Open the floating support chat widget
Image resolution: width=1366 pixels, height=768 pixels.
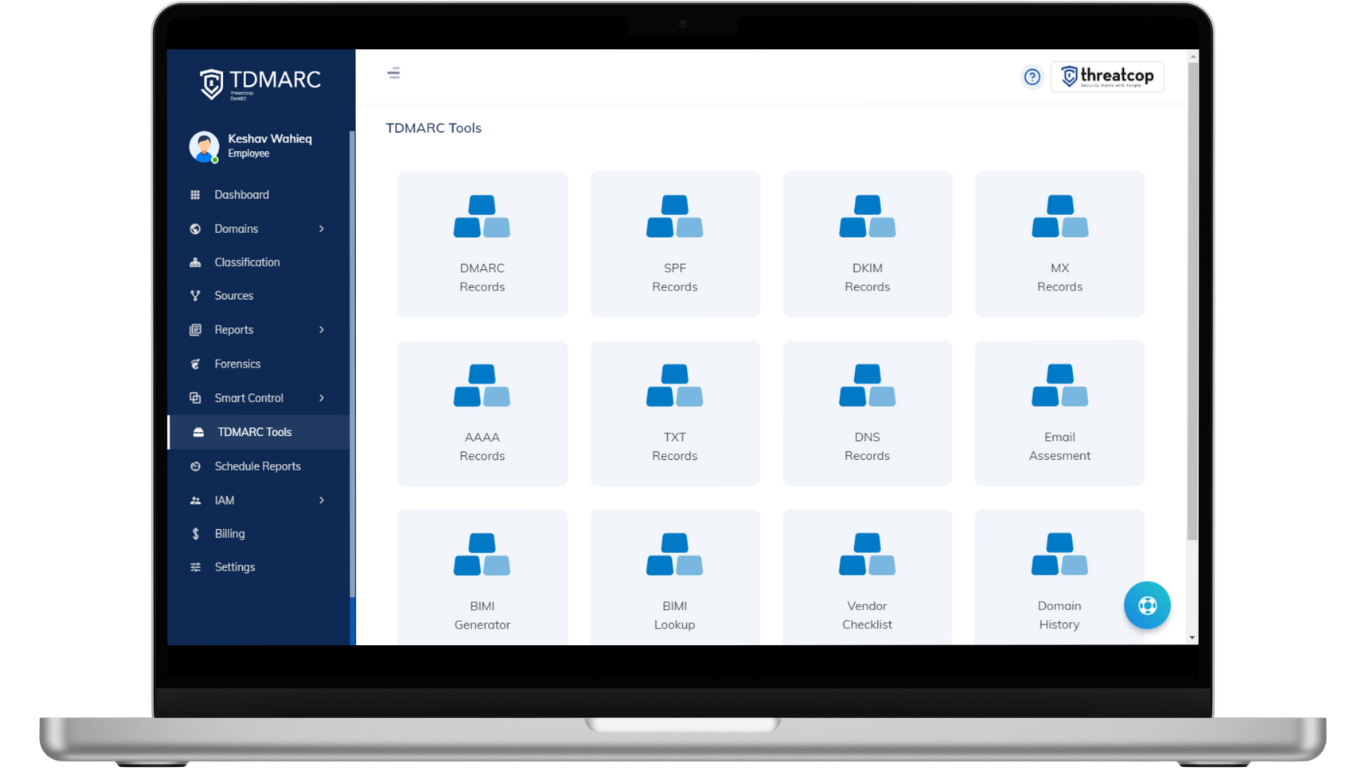(1147, 605)
